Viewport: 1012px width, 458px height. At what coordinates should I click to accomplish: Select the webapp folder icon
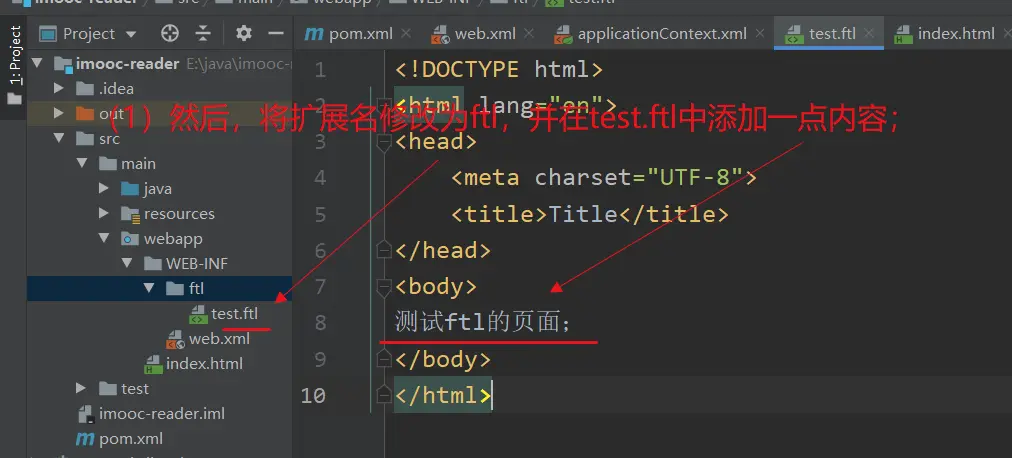(130, 239)
